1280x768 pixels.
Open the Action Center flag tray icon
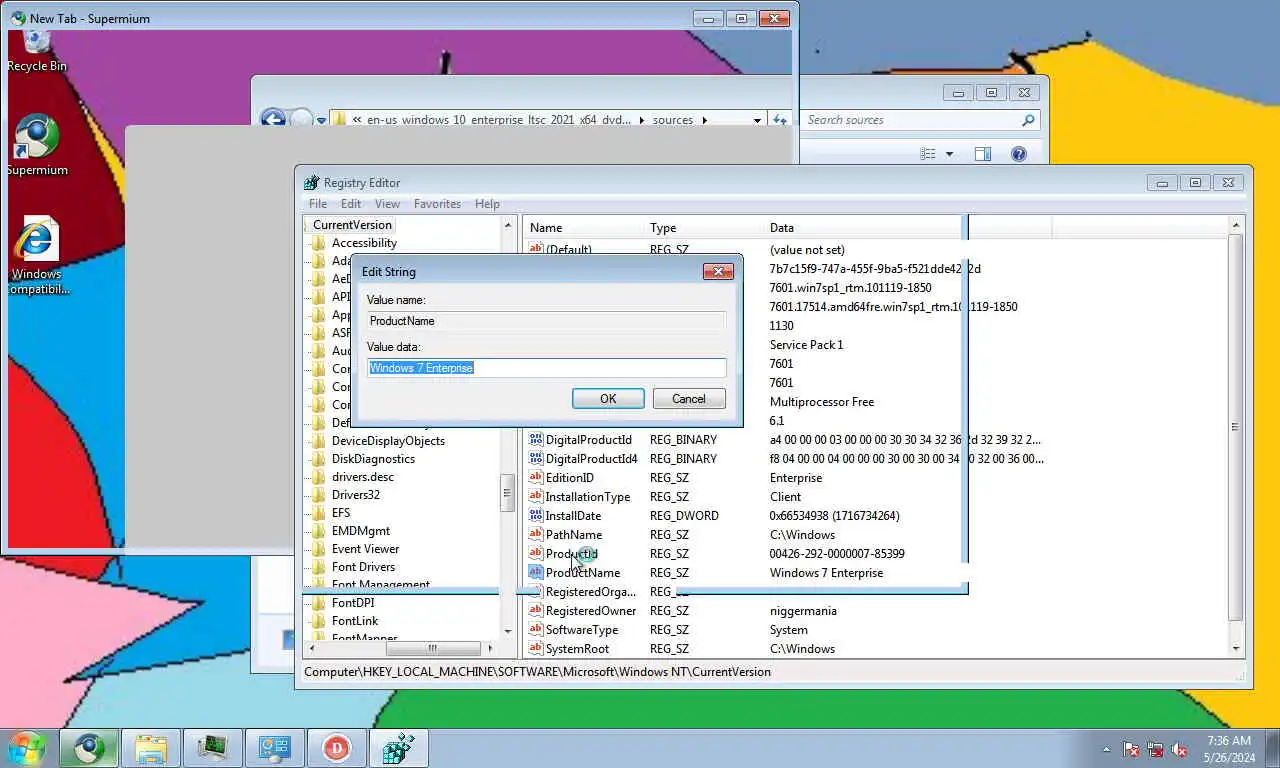click(1131, 749)
